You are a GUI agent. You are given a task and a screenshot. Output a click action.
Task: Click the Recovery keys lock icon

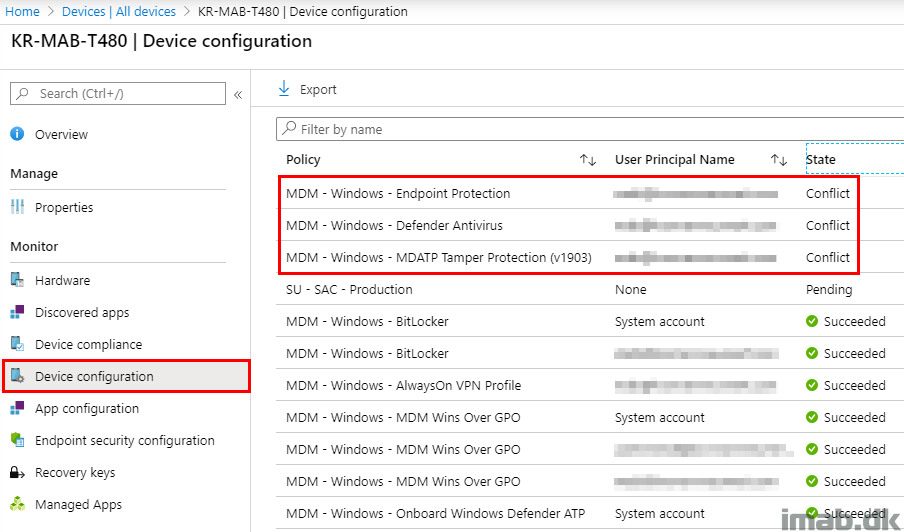point(17,473)
